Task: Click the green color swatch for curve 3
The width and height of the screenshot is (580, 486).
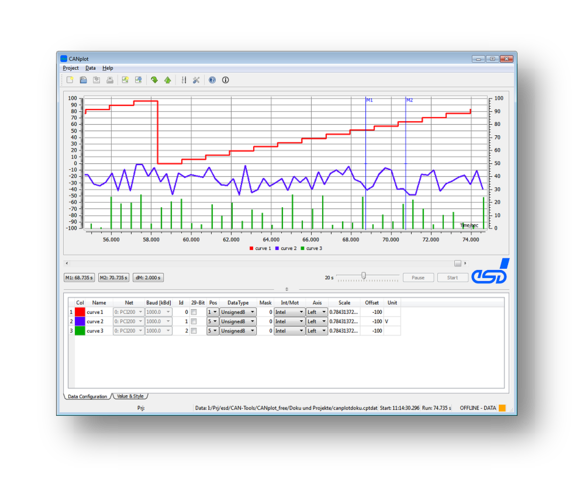Action: pos(80,331)
